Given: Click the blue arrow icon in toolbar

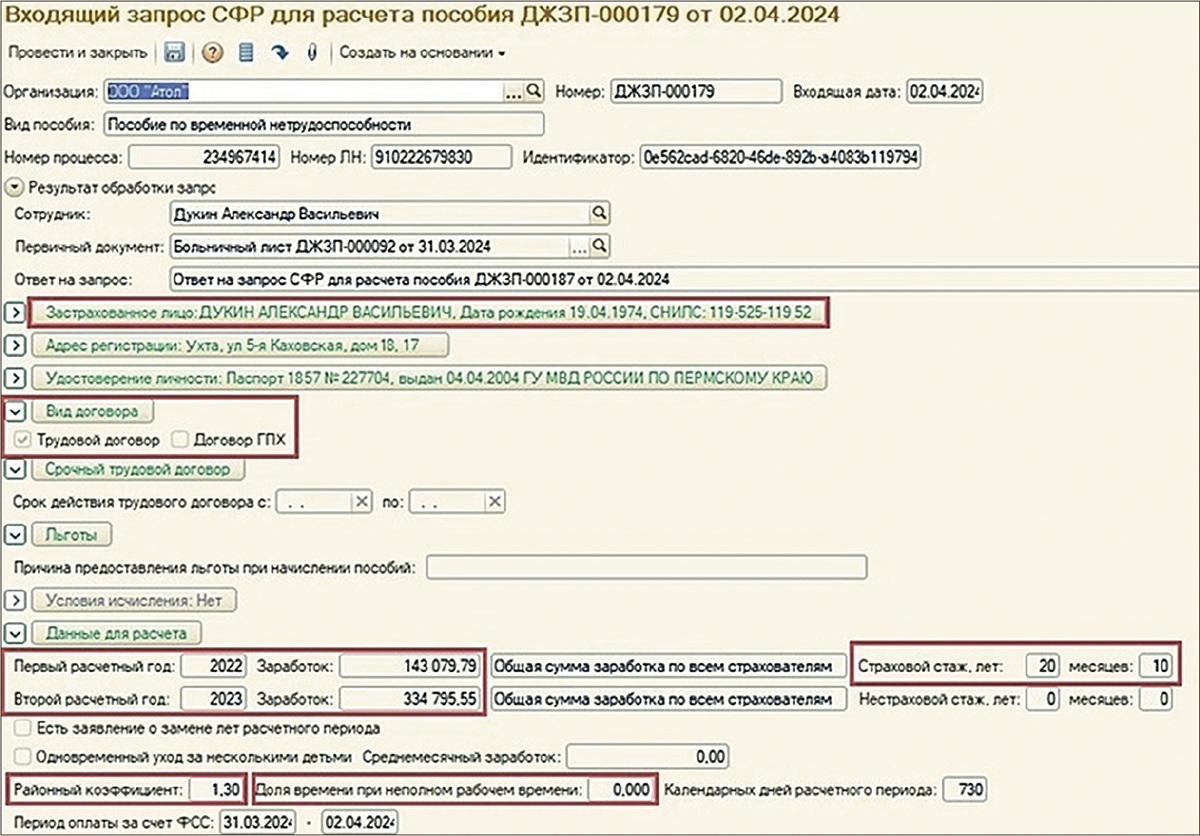Looking at the screenshot, I should pos(280,52).
